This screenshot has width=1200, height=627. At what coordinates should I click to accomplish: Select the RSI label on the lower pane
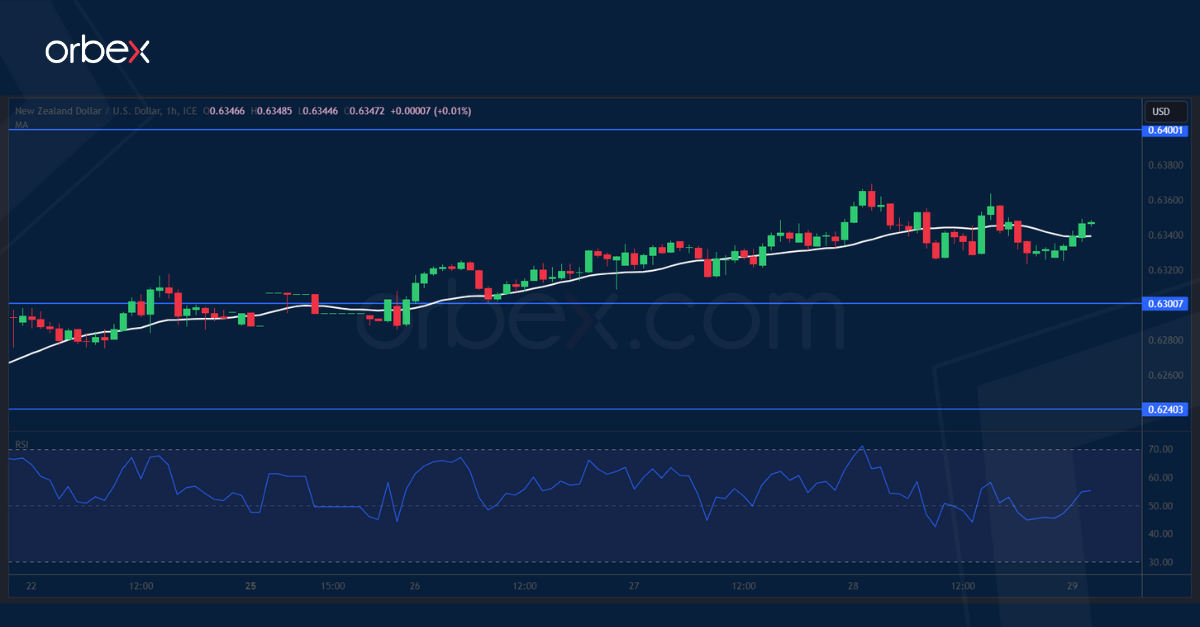click(x=21, y=447)
